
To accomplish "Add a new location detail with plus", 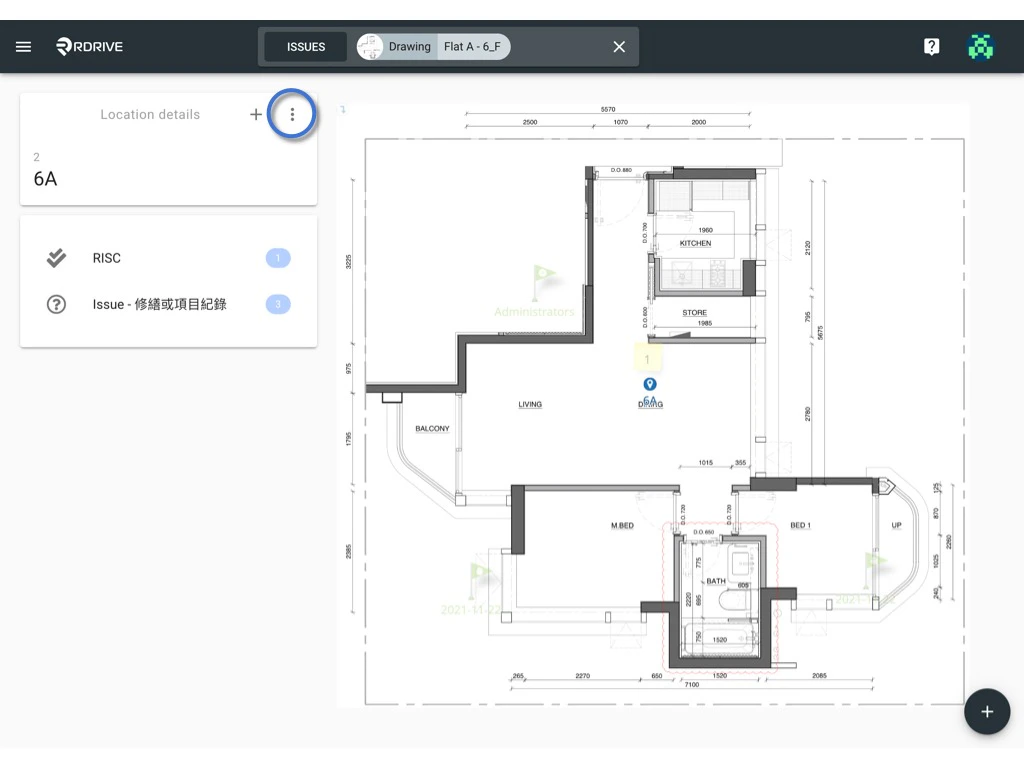I will (x=256, y=115).
